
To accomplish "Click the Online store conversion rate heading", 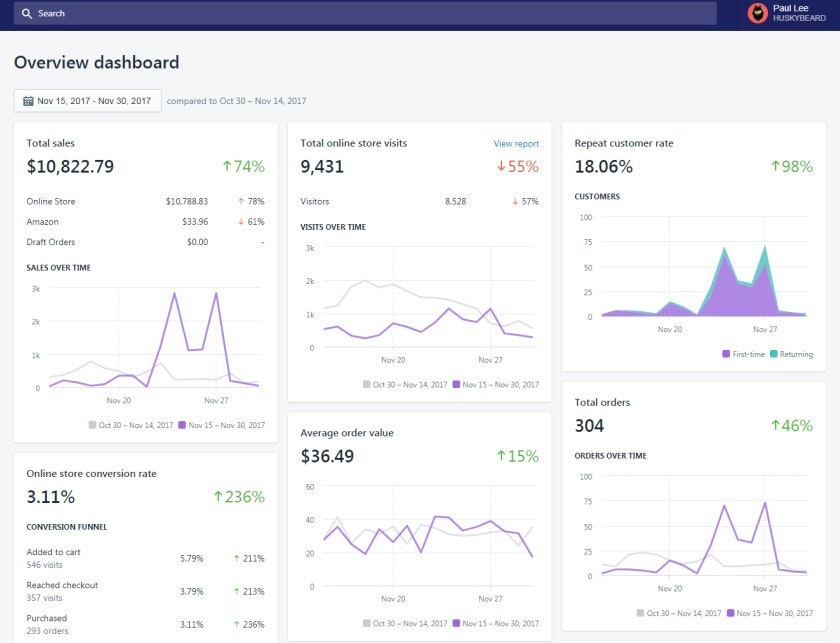I will click(91, 473).
